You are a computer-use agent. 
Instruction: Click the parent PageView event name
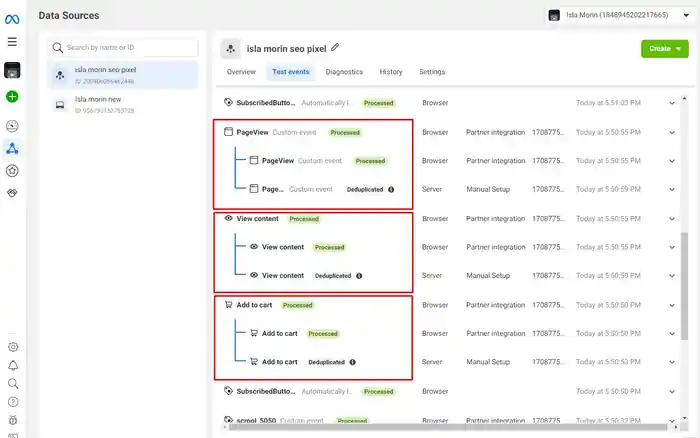pyautogui.click(x=252, y=133)
